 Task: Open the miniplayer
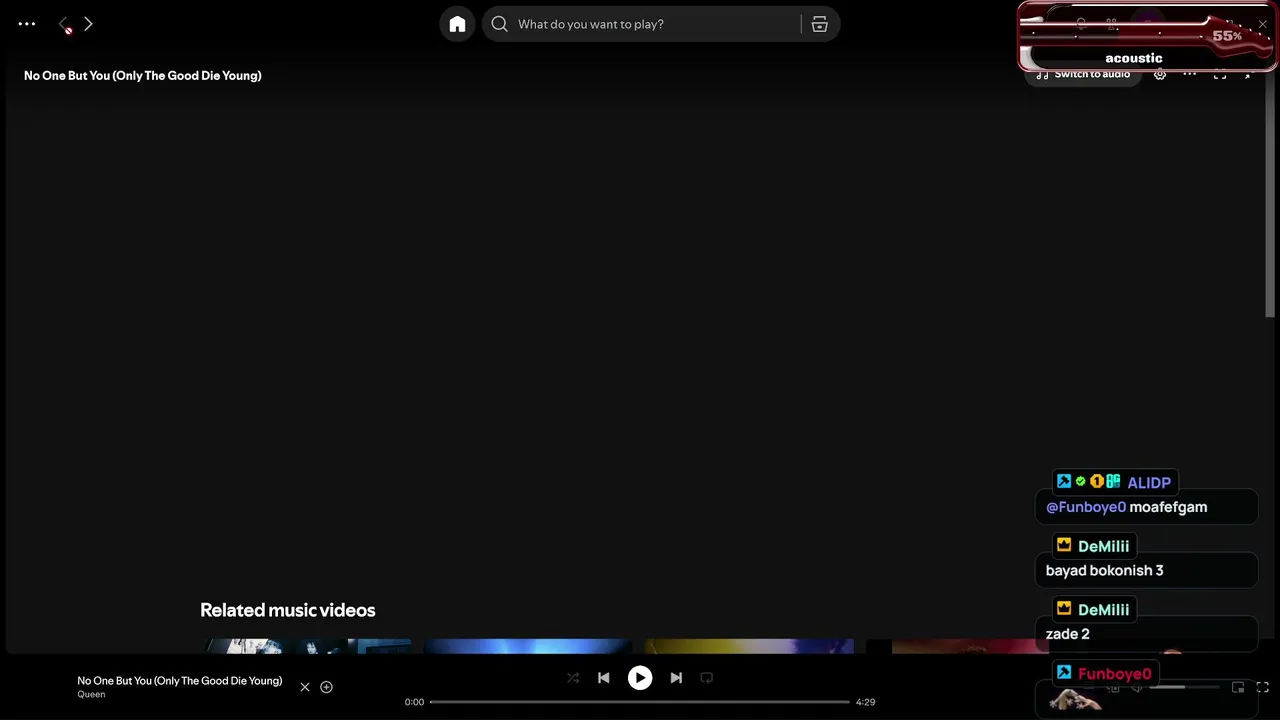pyautogui.click(x=1238, y=688)
